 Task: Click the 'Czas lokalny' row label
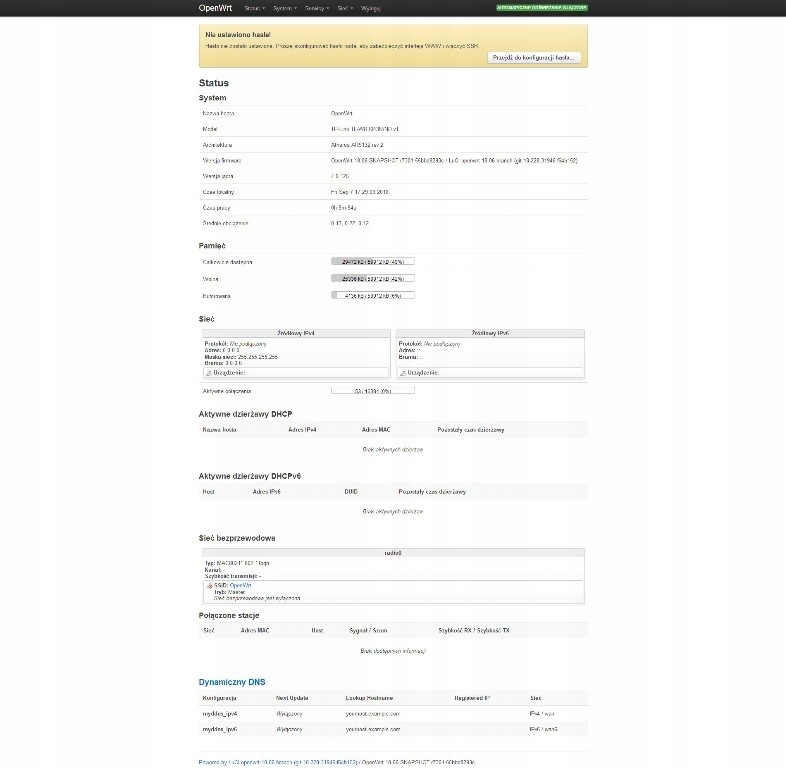(x=218, y=192)
